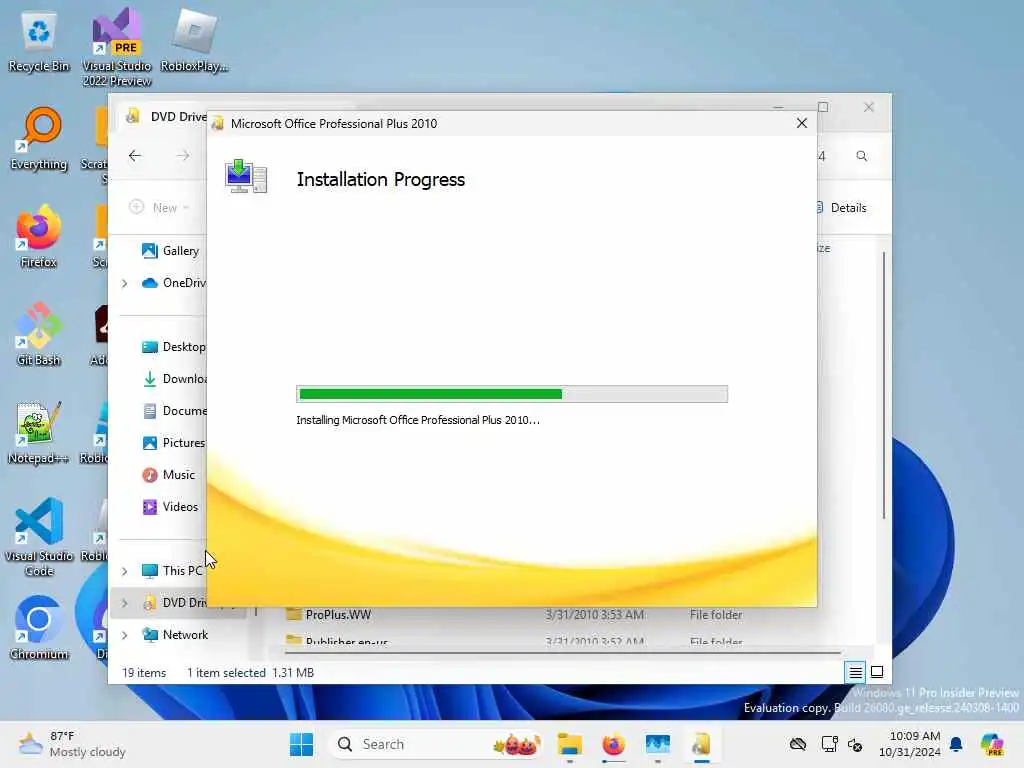The width and height of the screenshot is (1024, 768).
Task: Open the Recycle Bin desktop icon
Action: pos(39,42)
